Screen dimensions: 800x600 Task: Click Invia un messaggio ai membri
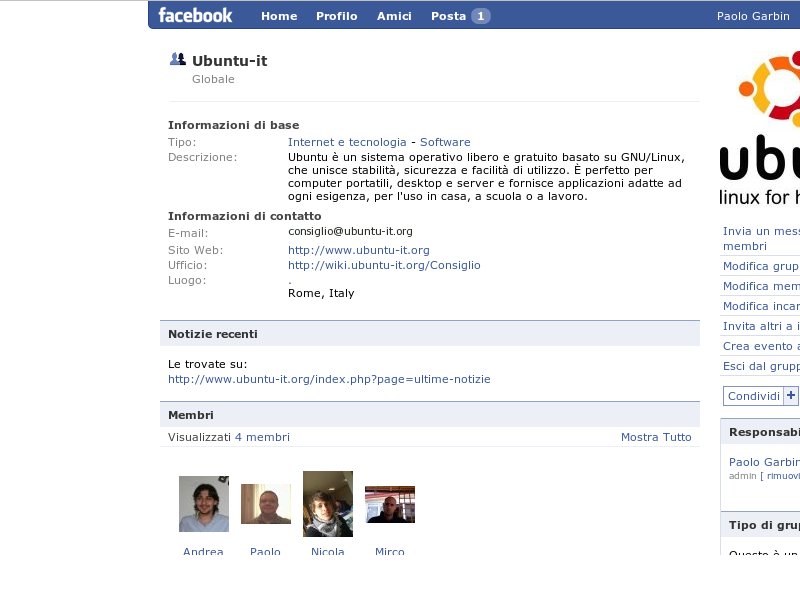coord(761,238)
